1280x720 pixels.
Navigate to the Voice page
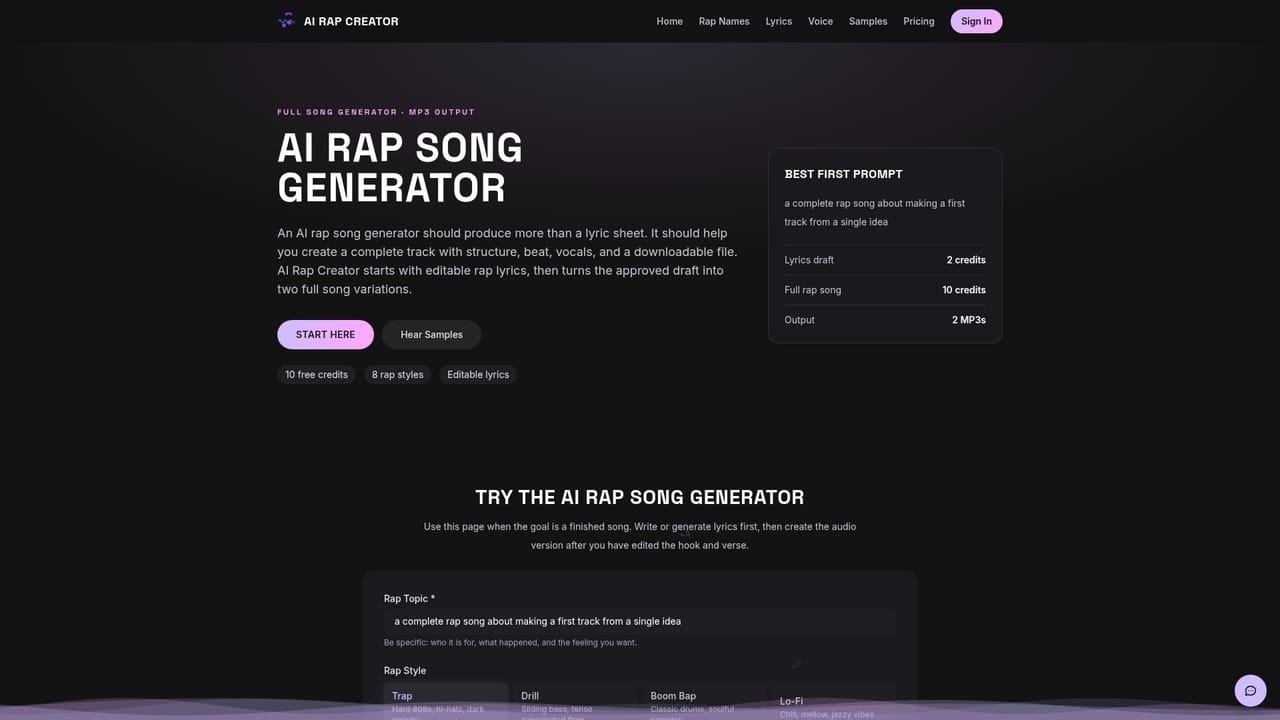820,21
